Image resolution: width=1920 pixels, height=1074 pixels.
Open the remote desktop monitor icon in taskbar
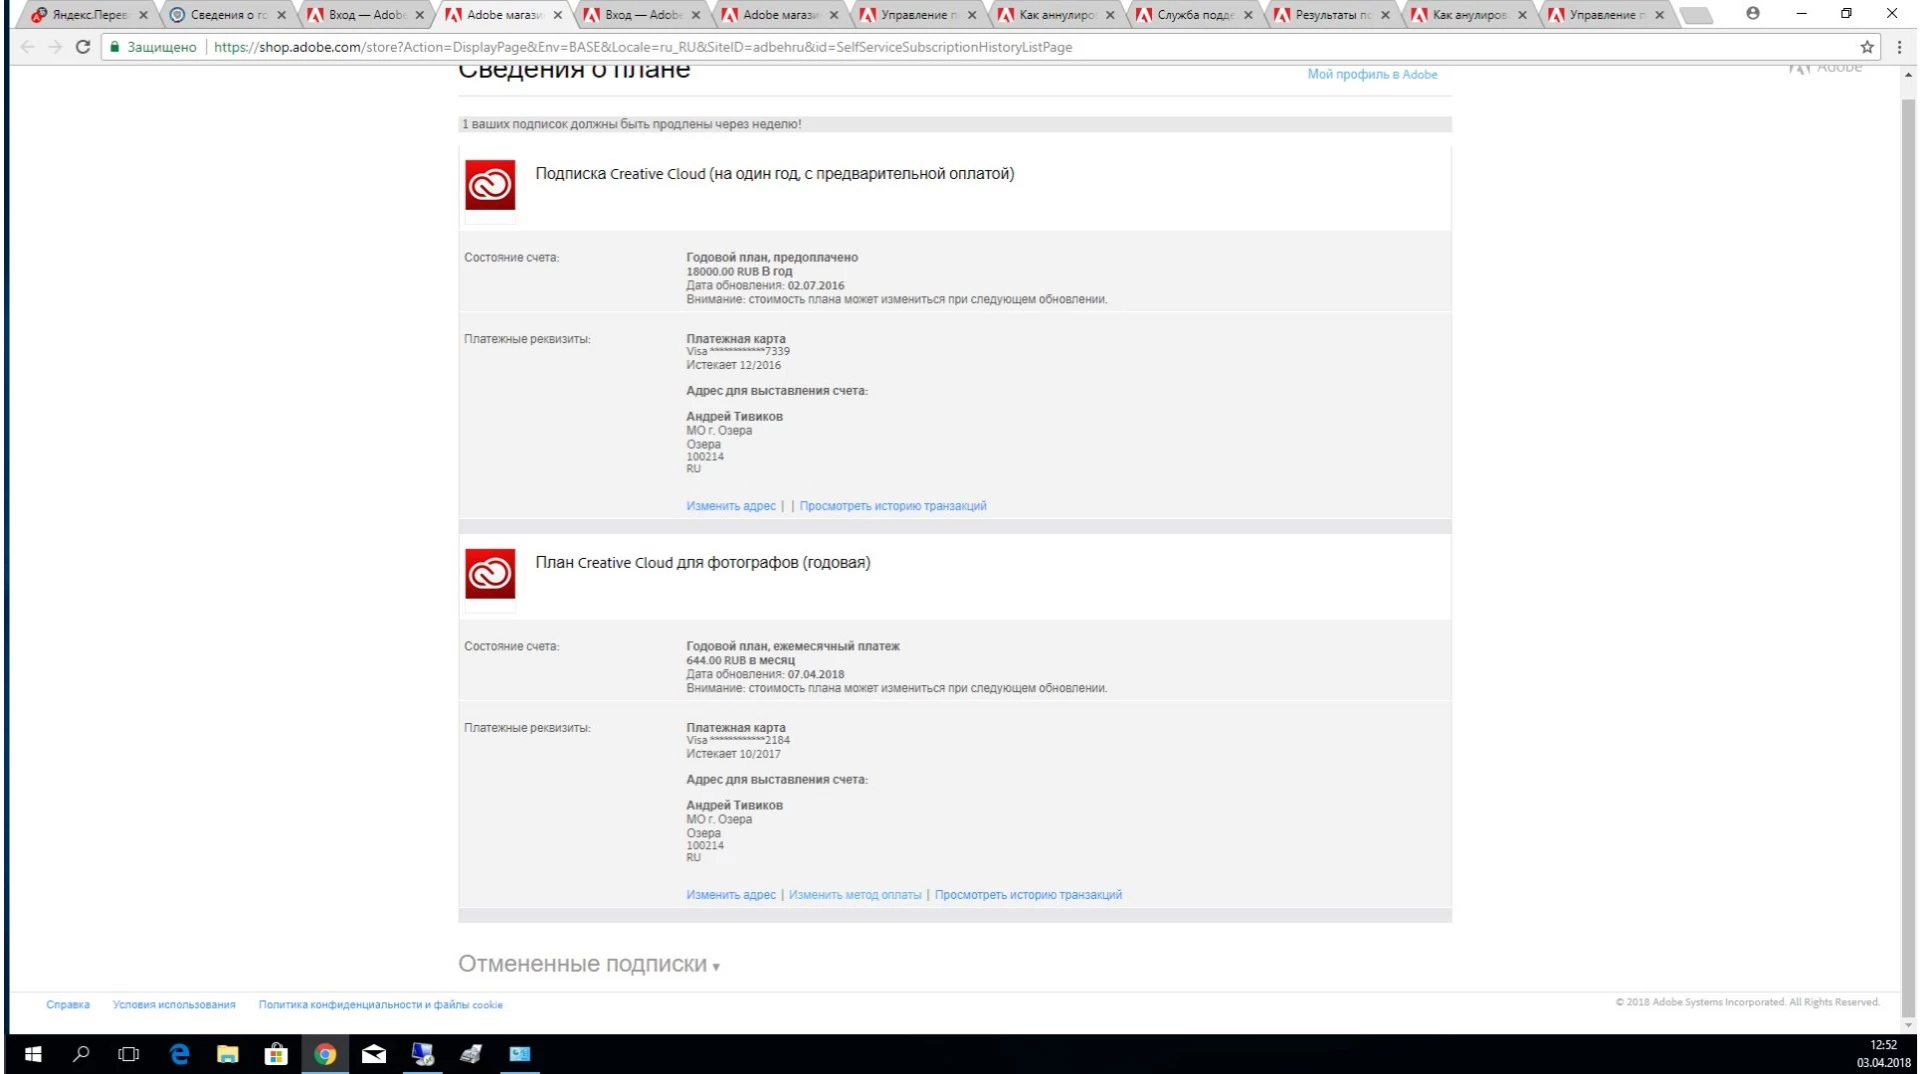coord(423,1054)
